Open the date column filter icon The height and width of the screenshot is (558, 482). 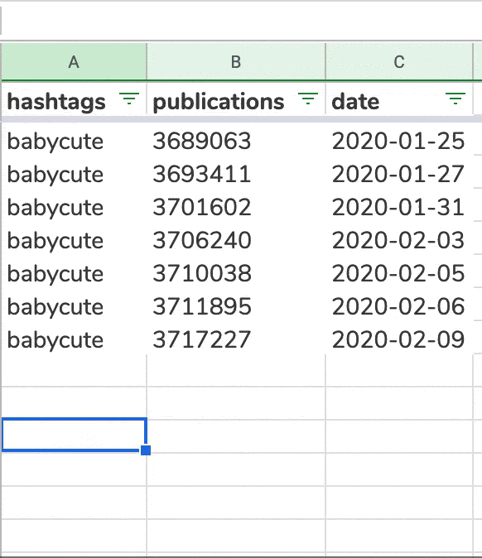pos(455,99)
